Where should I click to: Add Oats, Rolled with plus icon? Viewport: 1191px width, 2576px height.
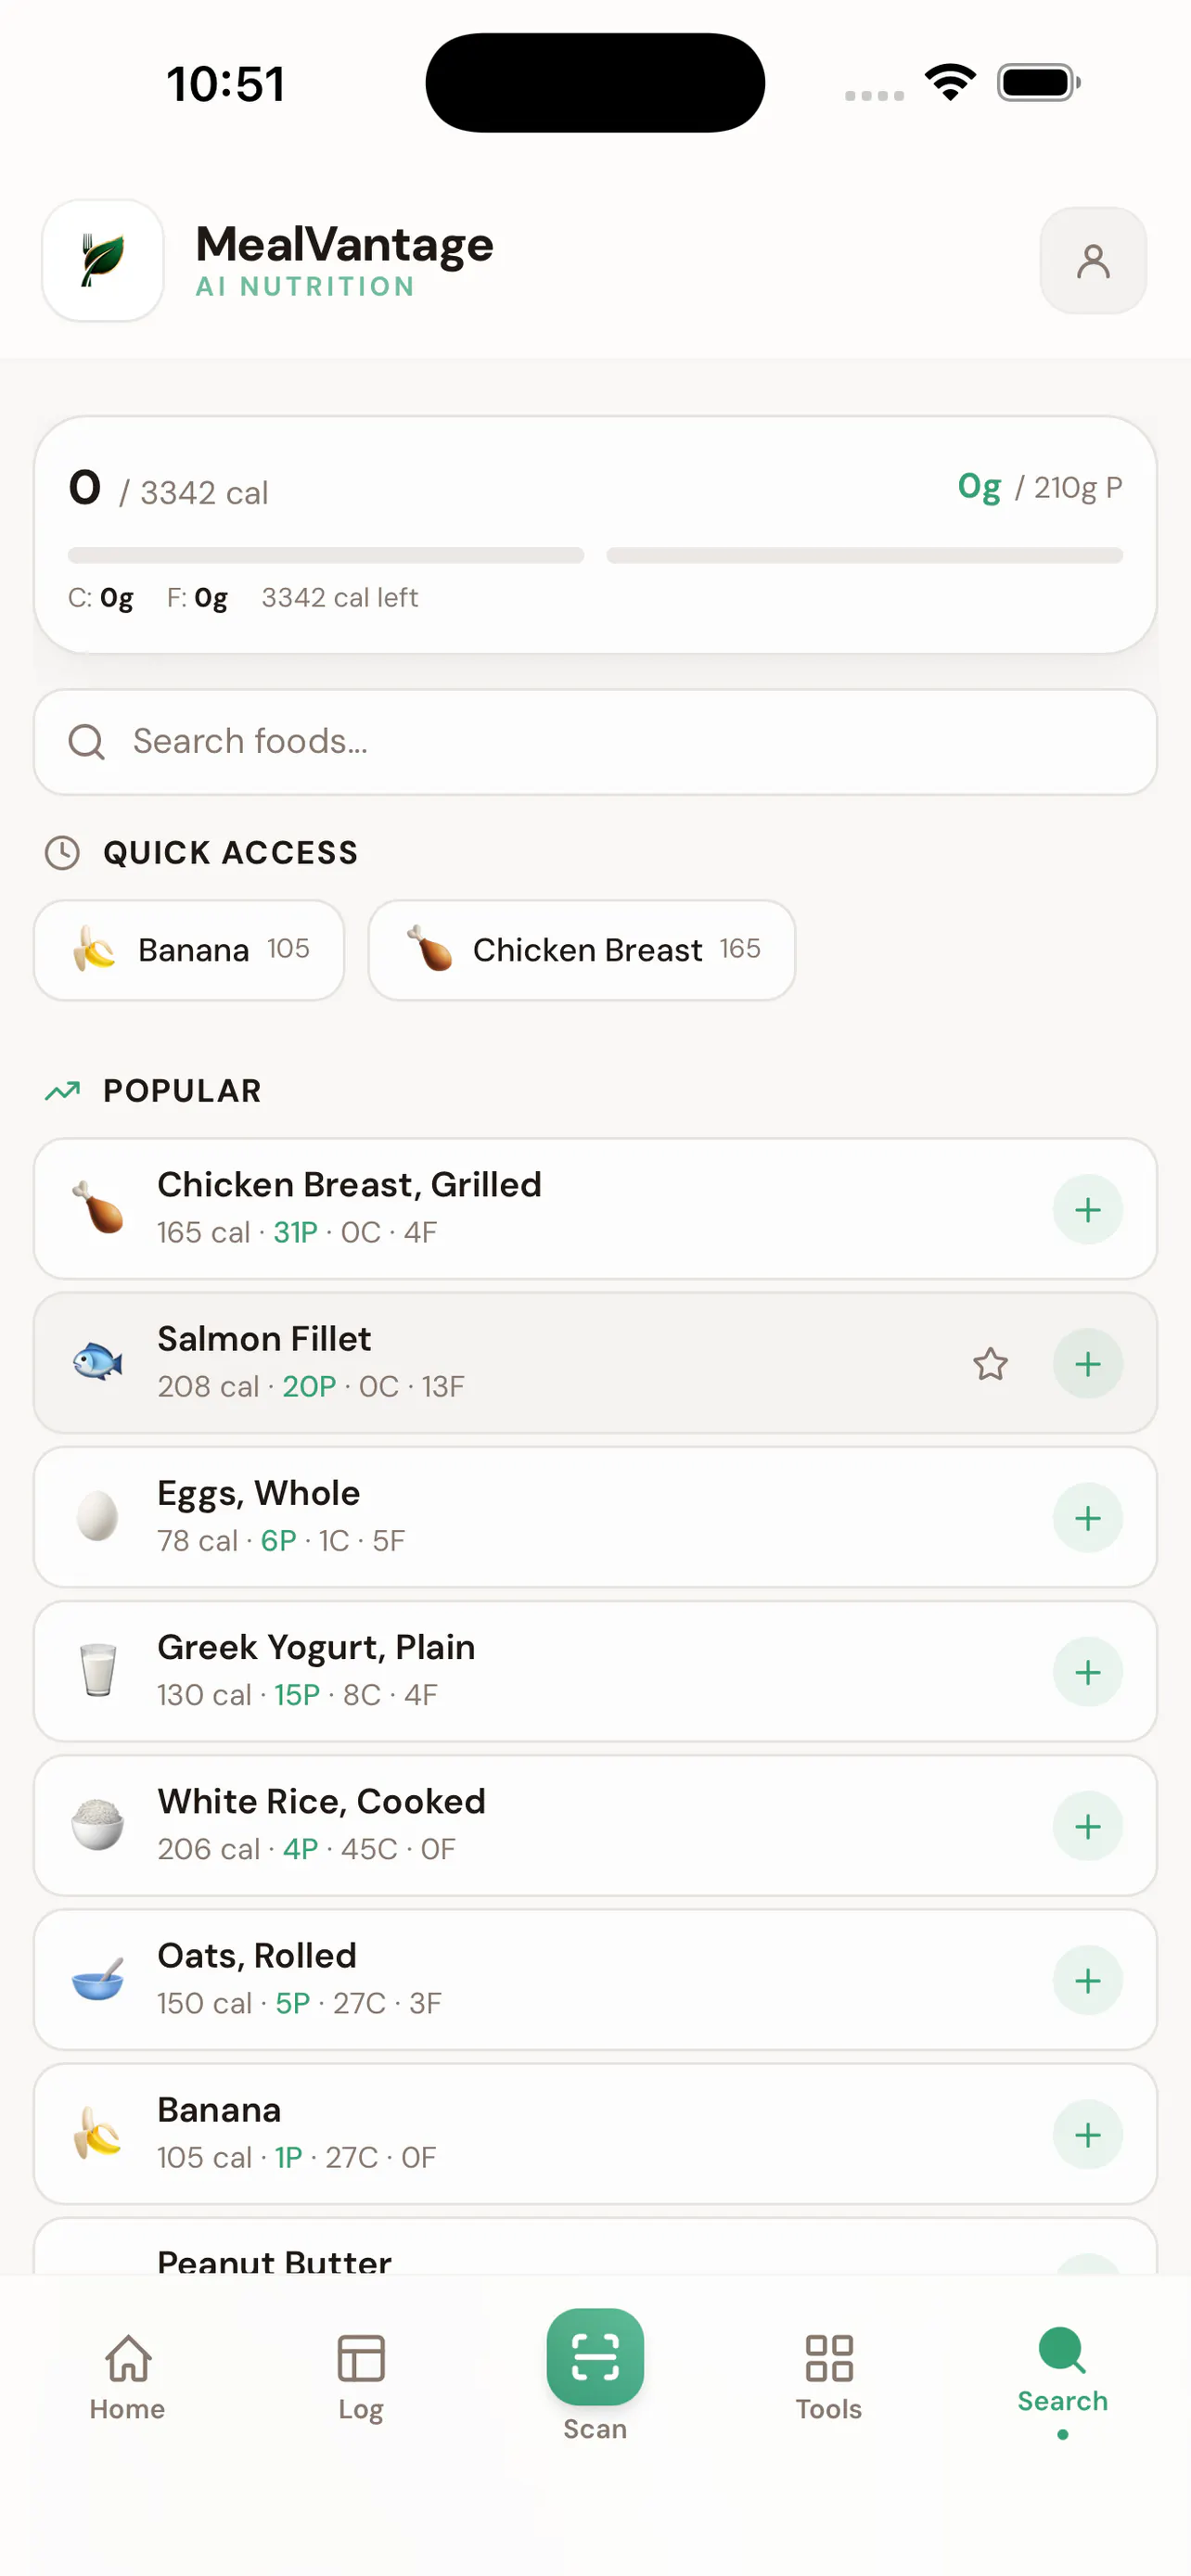pyautogui.click(x=1087, y=1979)
